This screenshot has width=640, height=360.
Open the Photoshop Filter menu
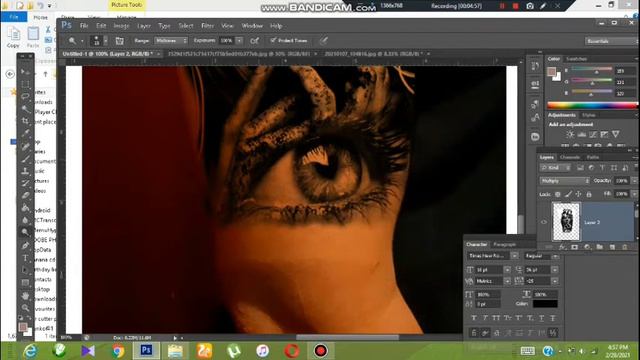pos(207,26)
